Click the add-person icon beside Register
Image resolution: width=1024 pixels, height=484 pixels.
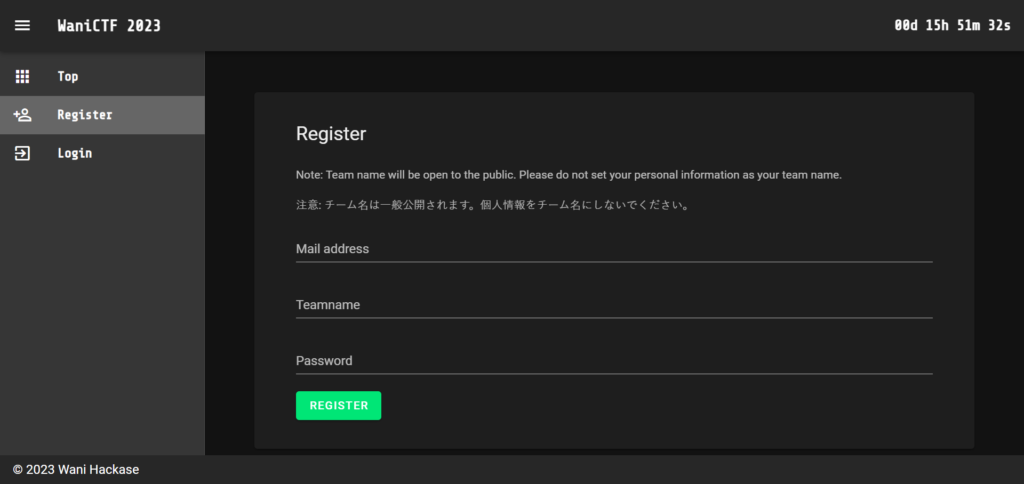click(x=22, y=115)
